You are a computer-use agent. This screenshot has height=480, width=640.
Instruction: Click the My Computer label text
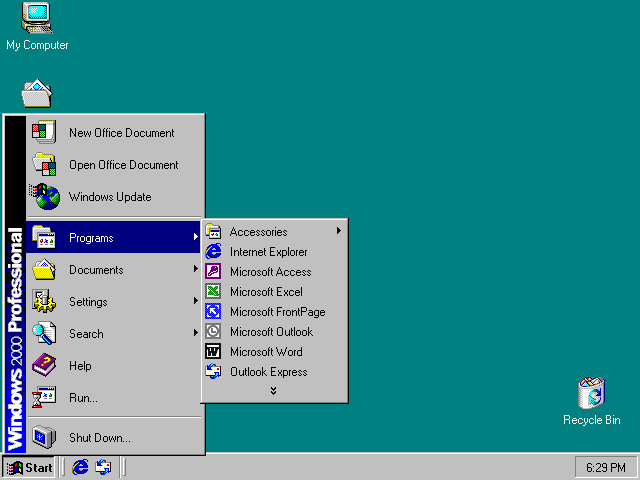37,45
